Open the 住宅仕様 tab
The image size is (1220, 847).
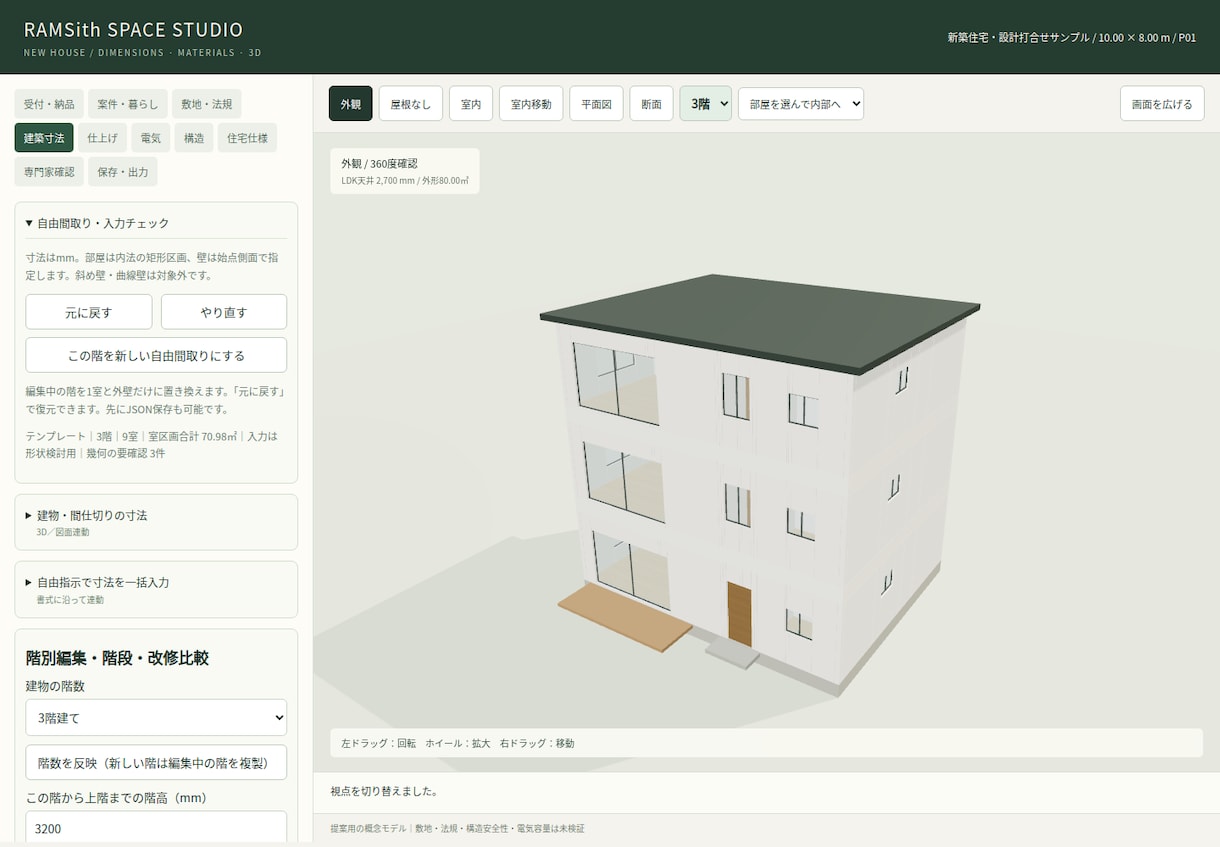[x=247, y=138]
